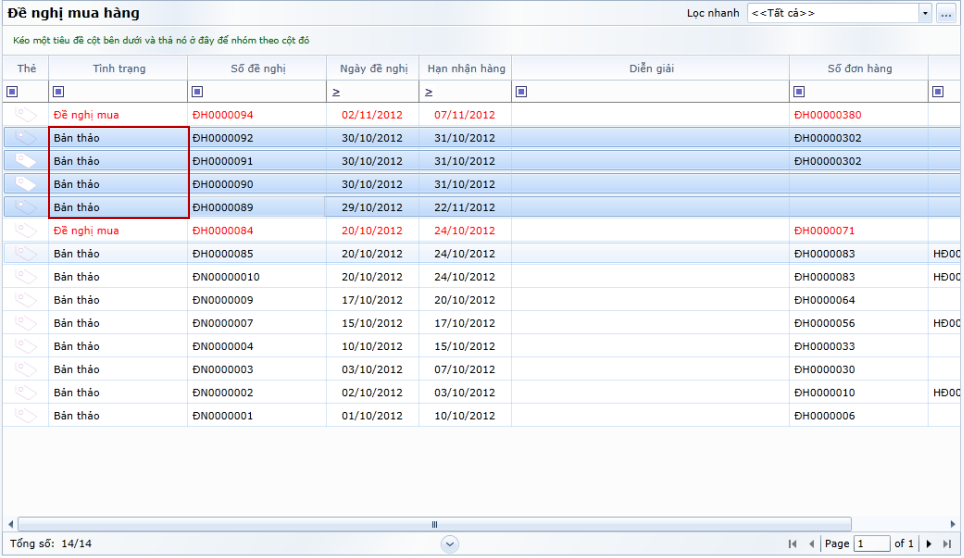Open the Lọc nhanh dropdown arrow
Image resolution: width=964 pixels, height=558 pixels.
(924, 14)
